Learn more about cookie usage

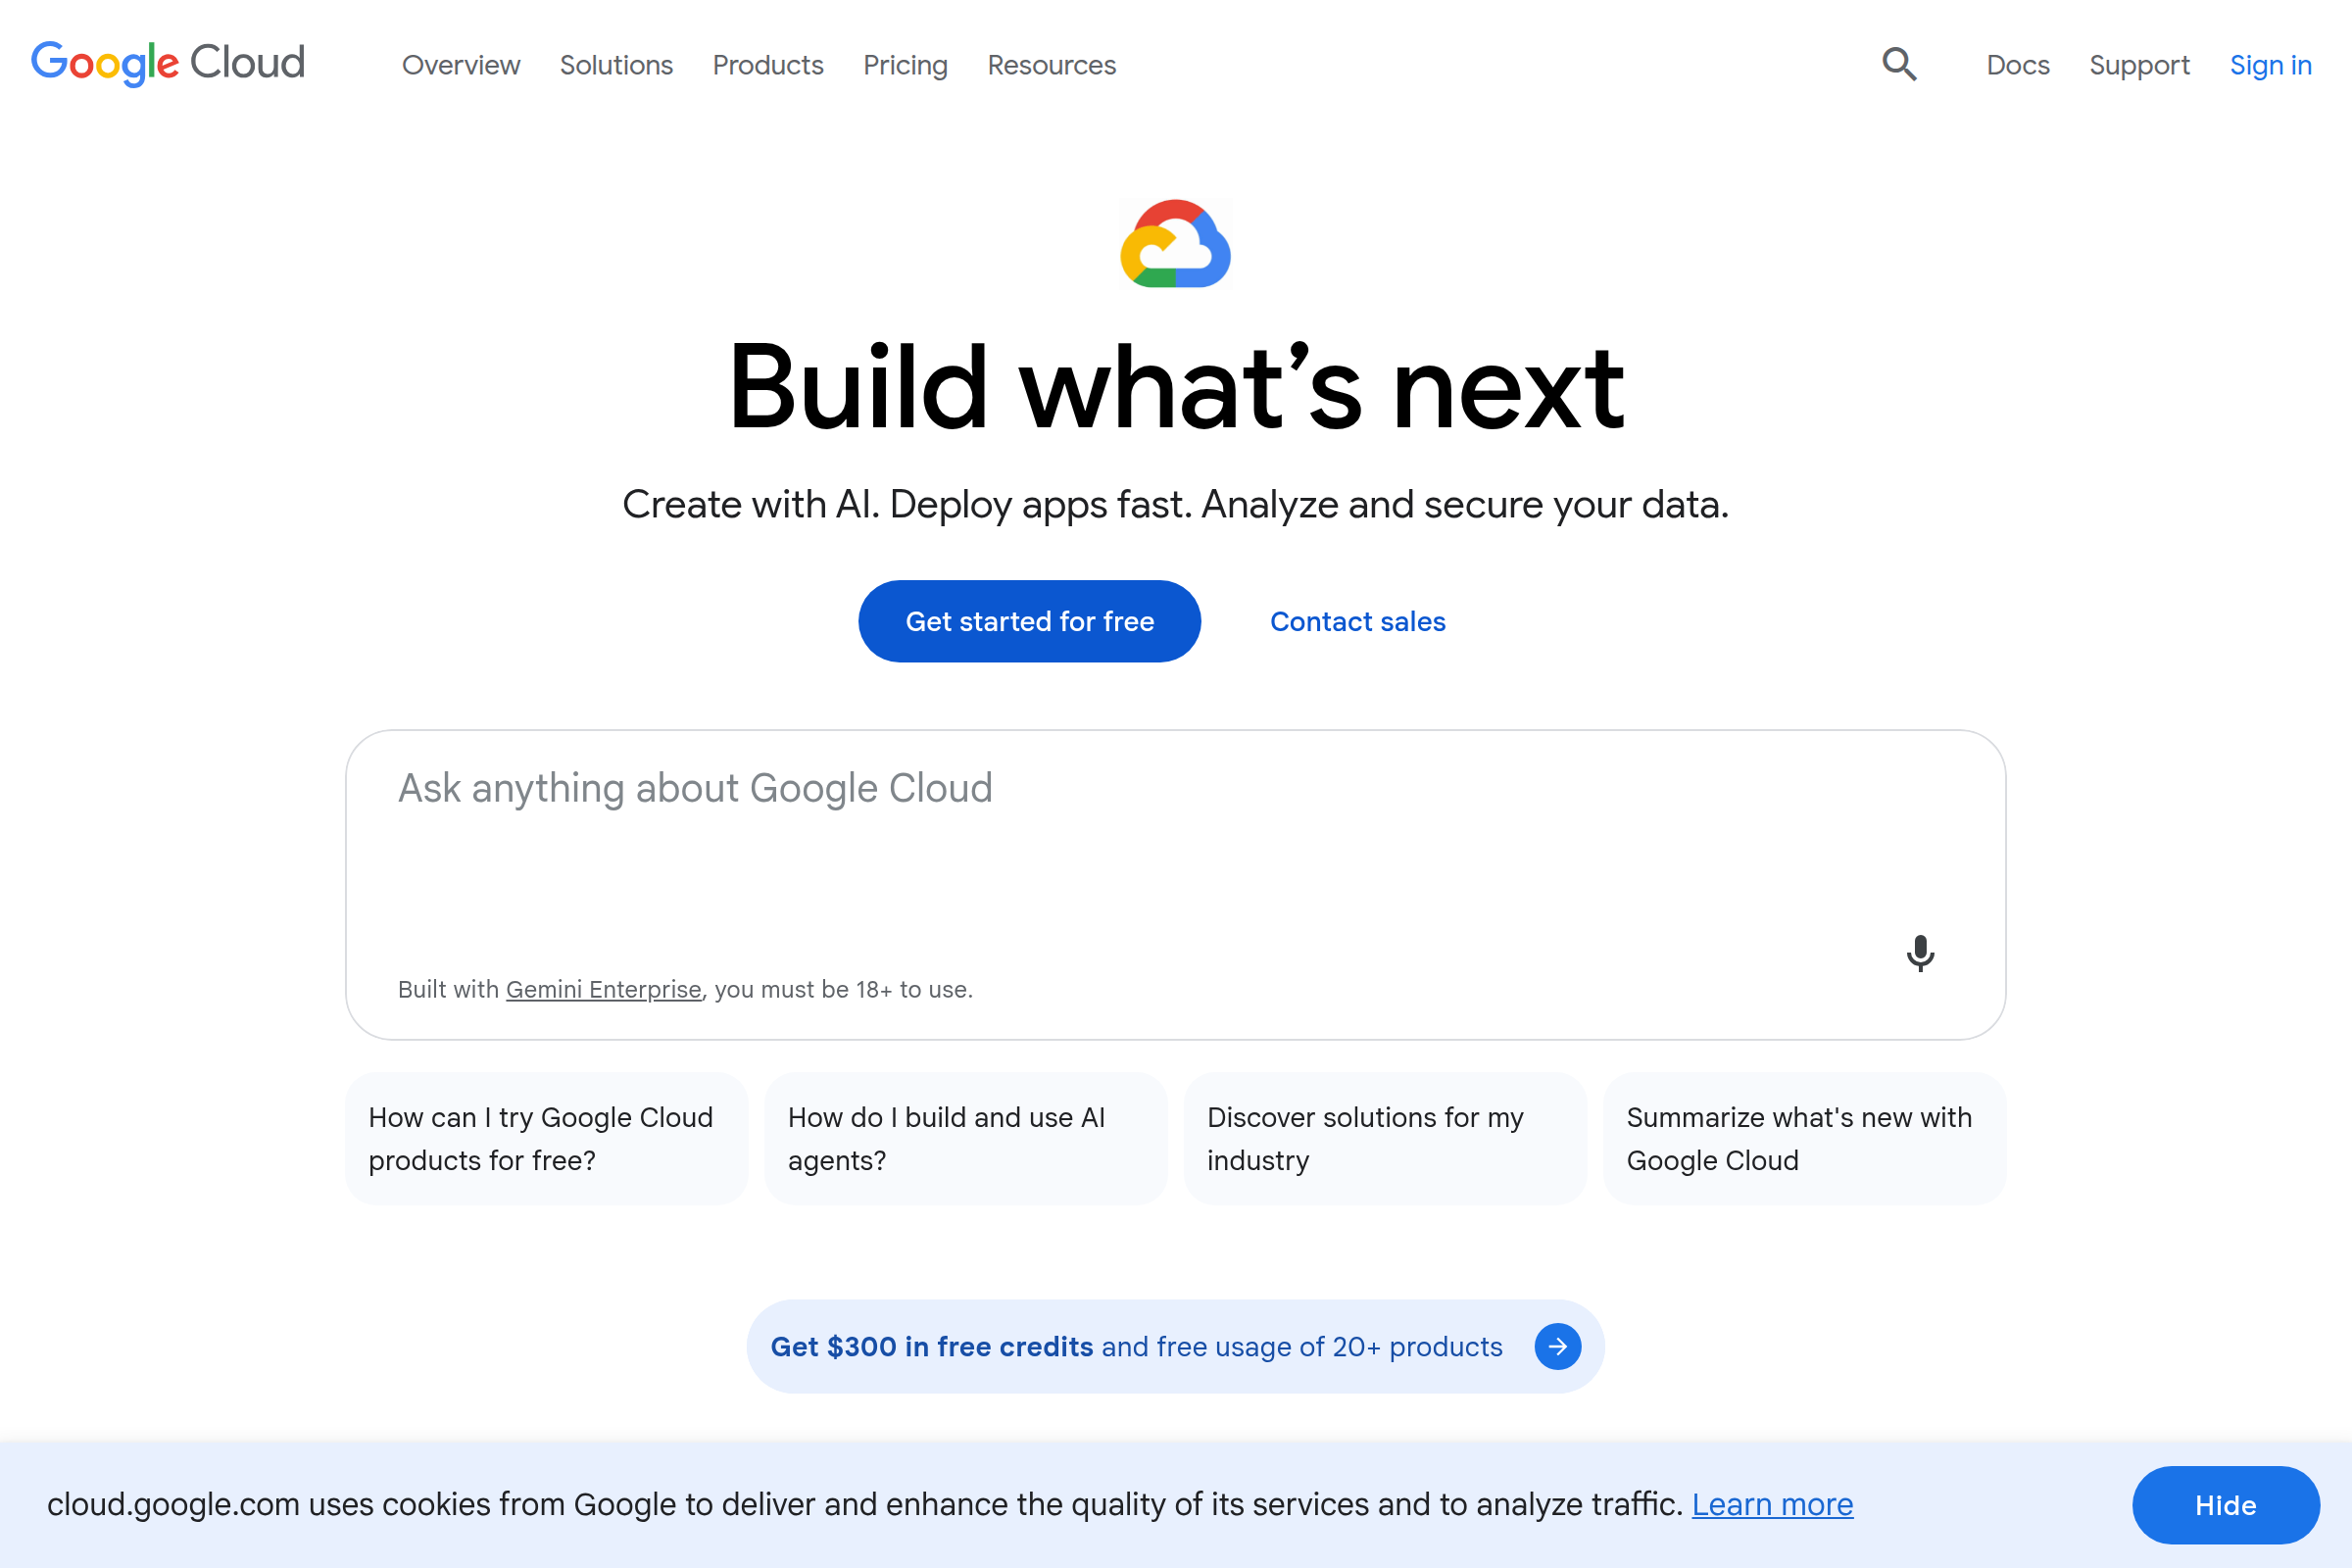[x=1771, y=1504]
